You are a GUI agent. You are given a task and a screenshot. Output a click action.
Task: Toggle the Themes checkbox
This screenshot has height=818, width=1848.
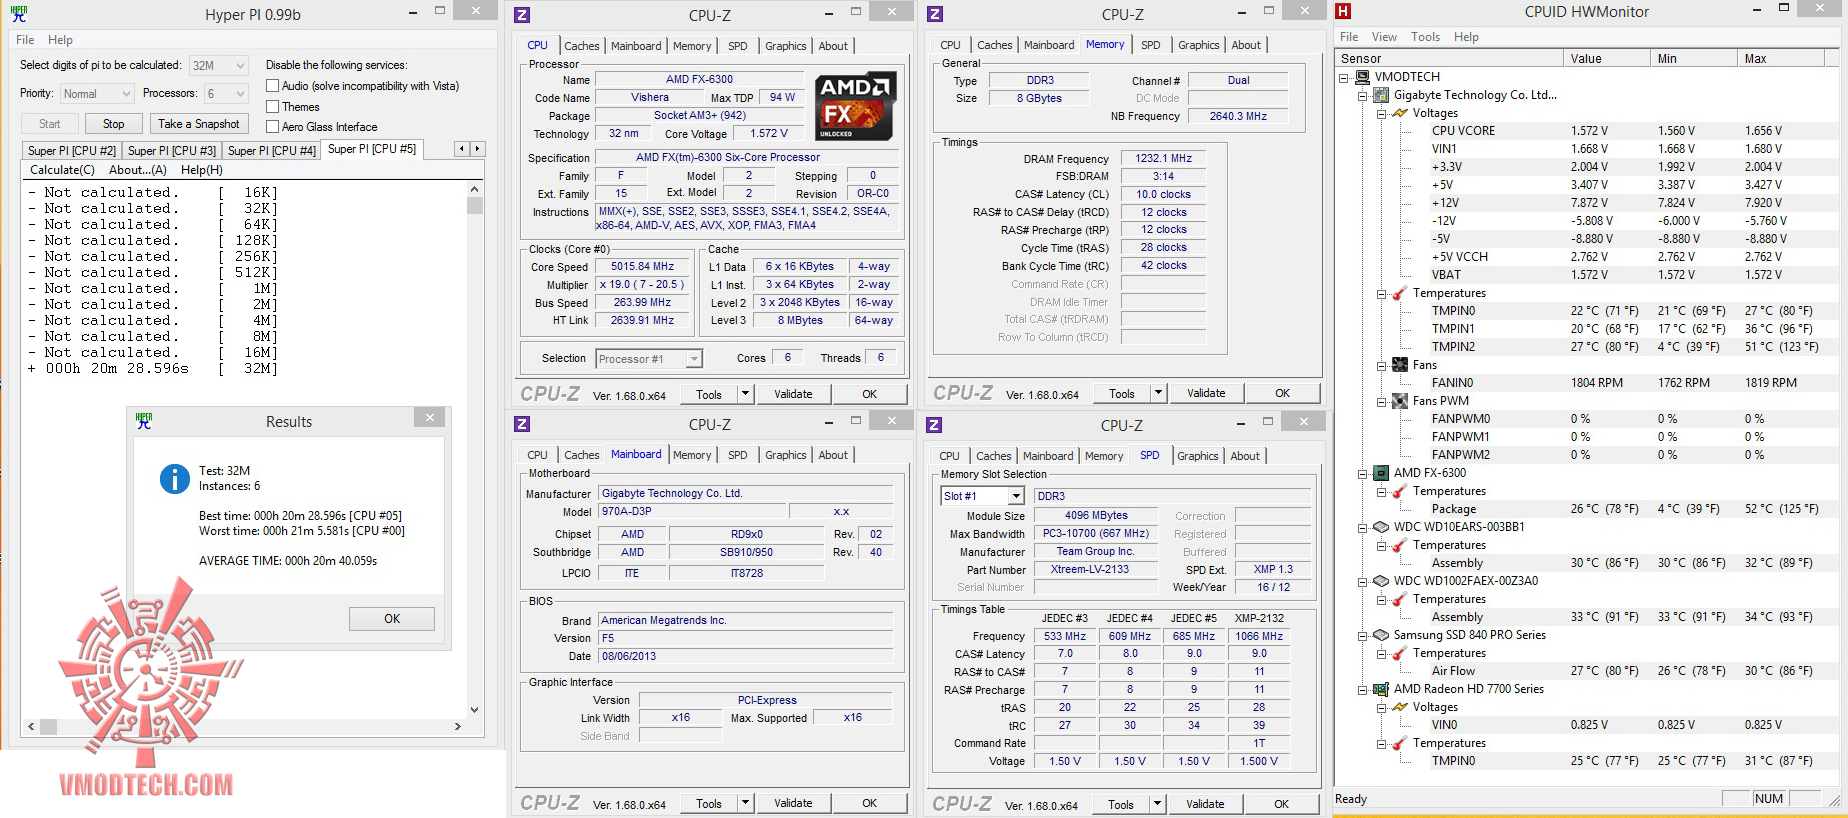[272, 106]
